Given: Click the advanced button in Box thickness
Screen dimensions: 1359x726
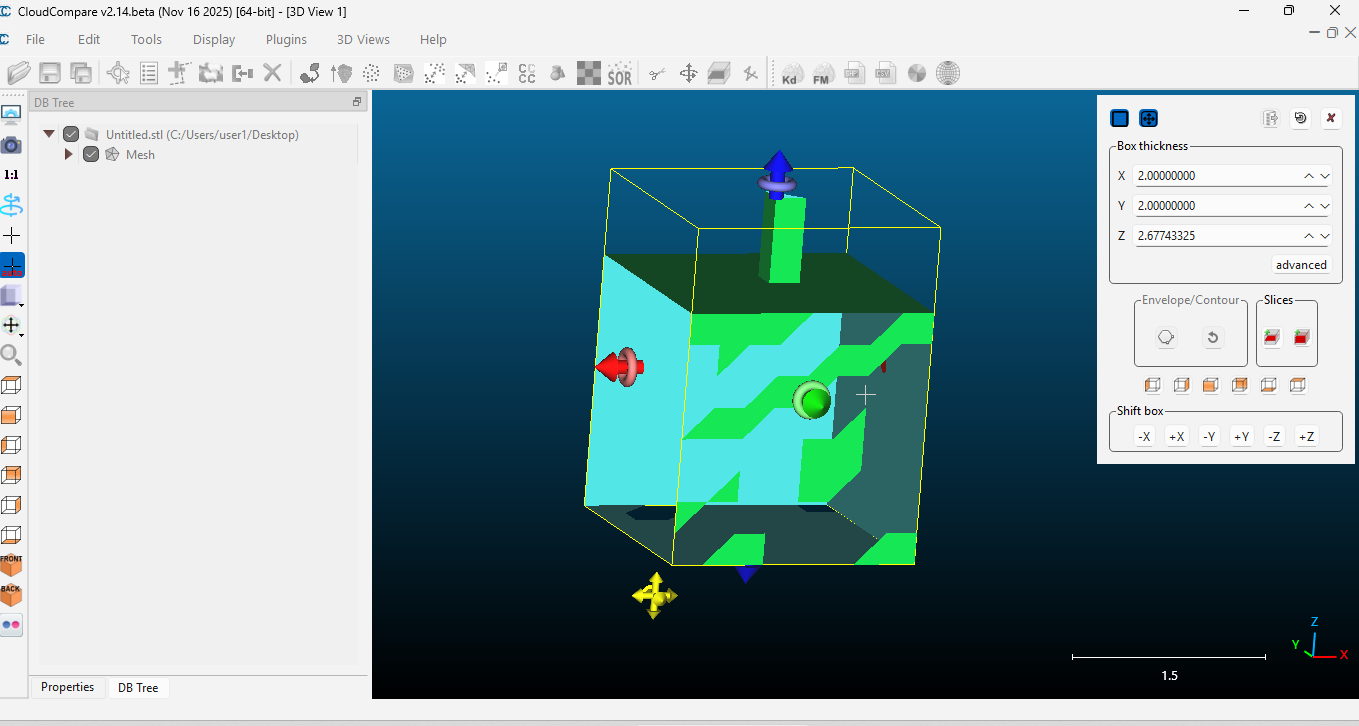Looking at the screenshot, I should 1301,264.
